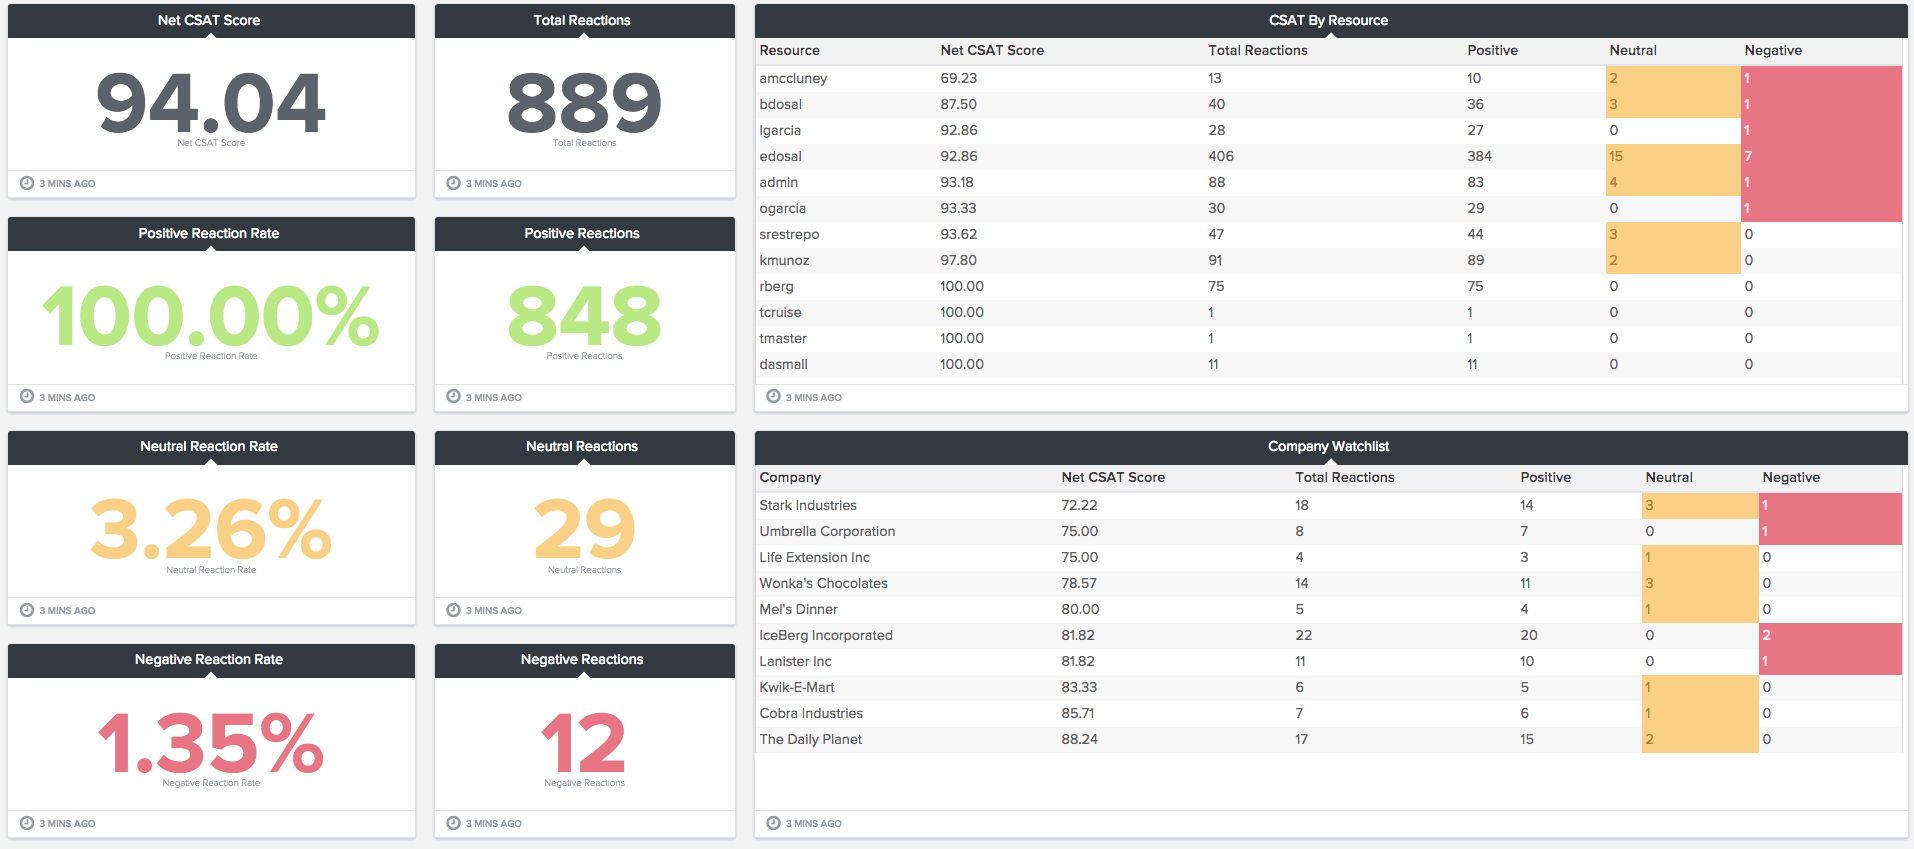Image resolution: width=1914 pixels, height=849 pixels.
Task: Open the Stark Industries company row
Action: pos(808,505)
